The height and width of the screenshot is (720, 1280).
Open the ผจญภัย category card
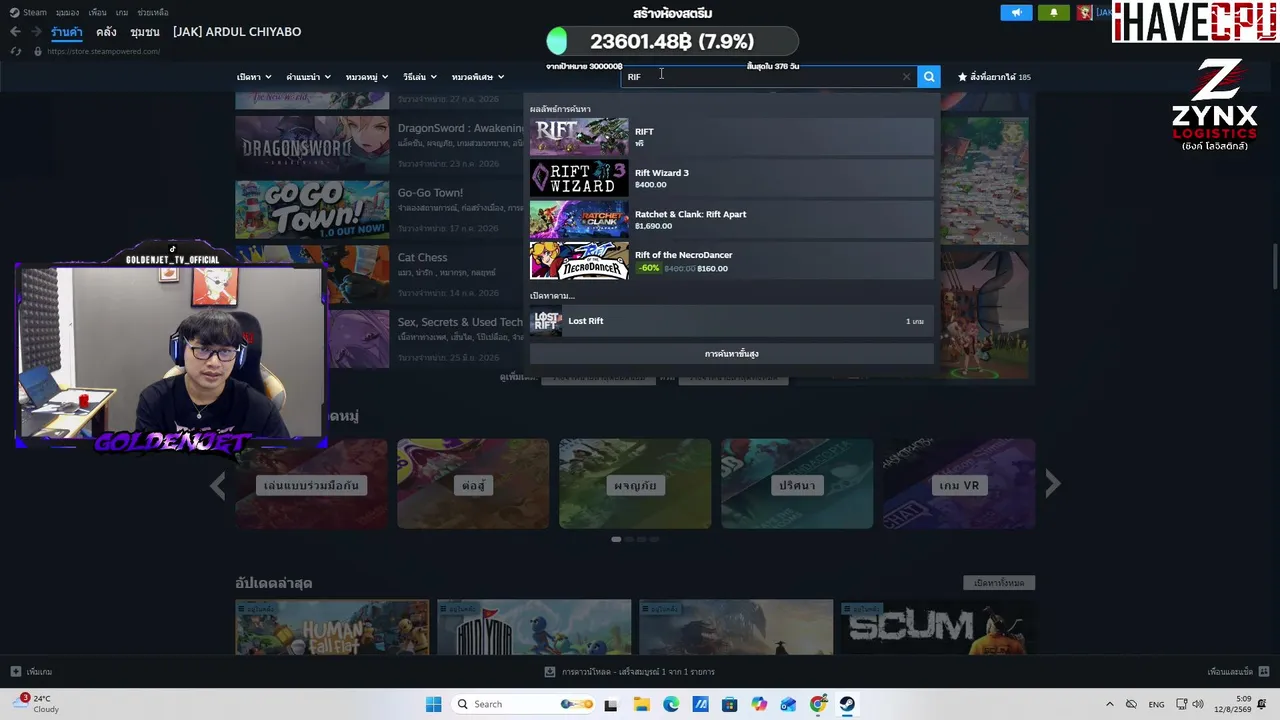[x=635, y=484]
